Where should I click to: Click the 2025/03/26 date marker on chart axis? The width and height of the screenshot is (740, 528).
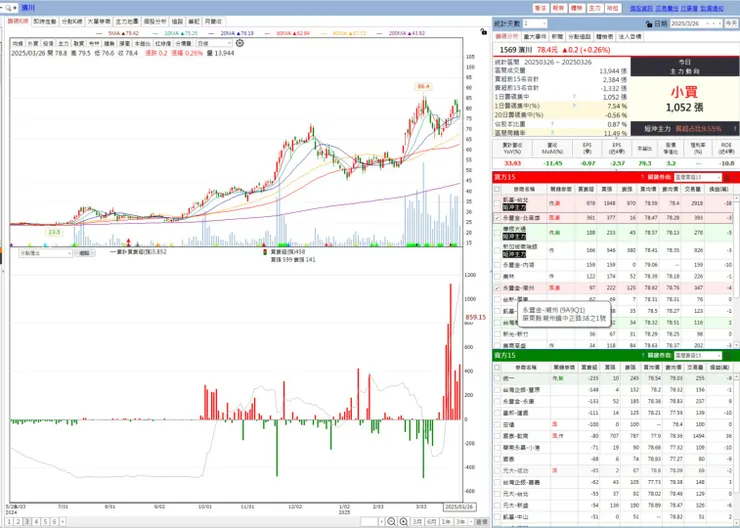(x=459, y=507)
